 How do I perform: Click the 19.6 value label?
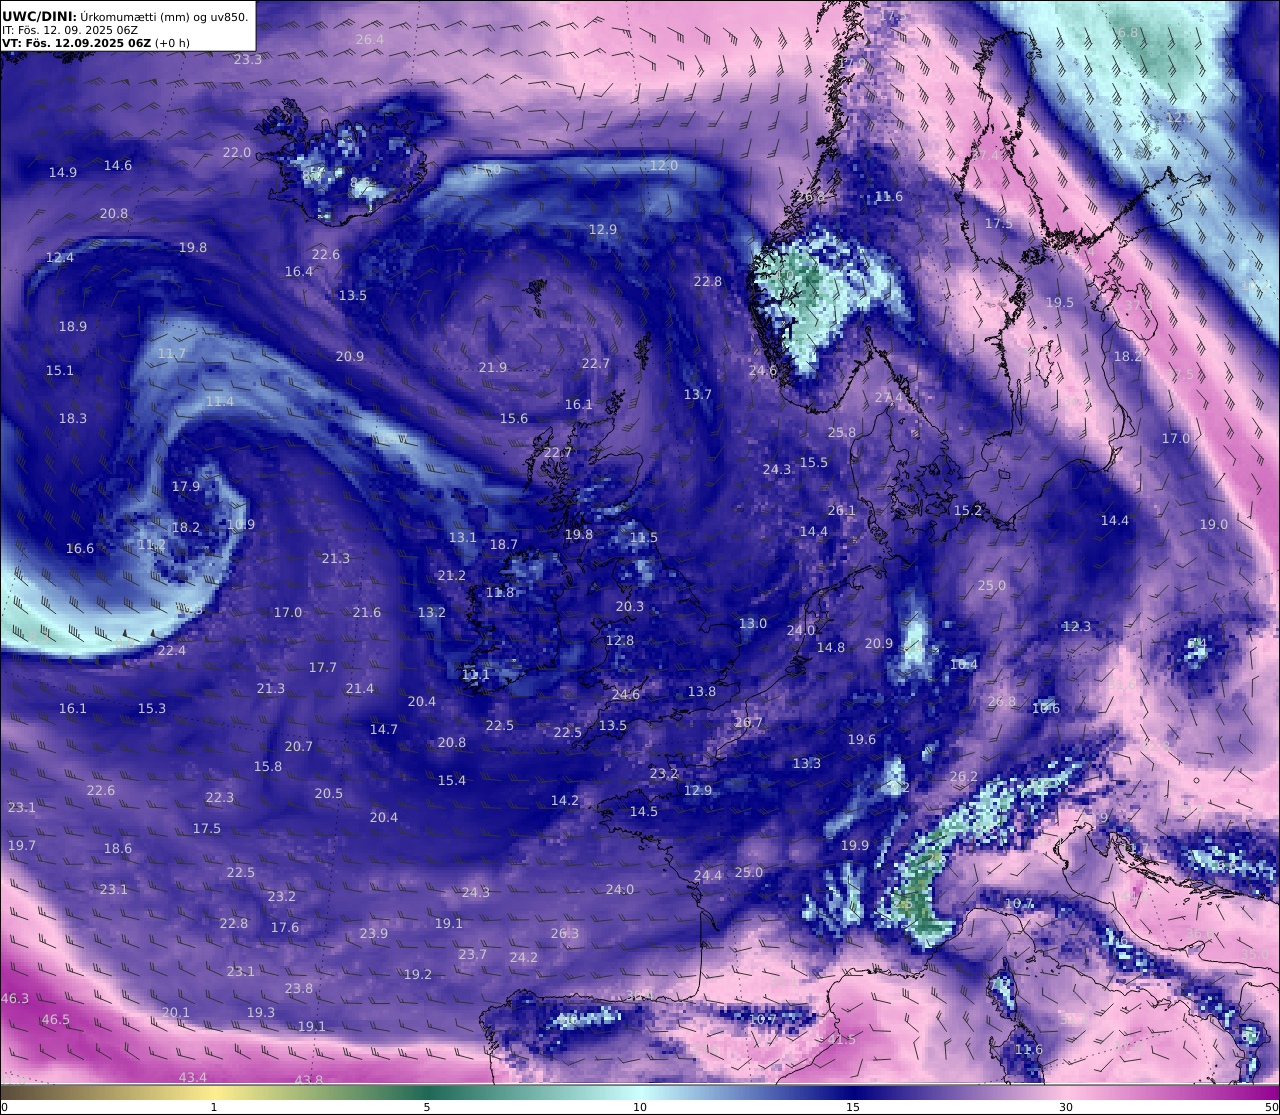pos(862,739)
